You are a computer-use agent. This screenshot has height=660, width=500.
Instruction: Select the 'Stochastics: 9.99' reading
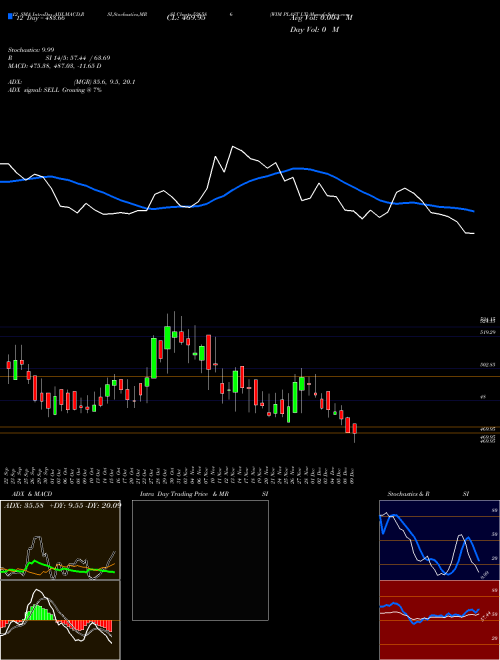[31, 50]
